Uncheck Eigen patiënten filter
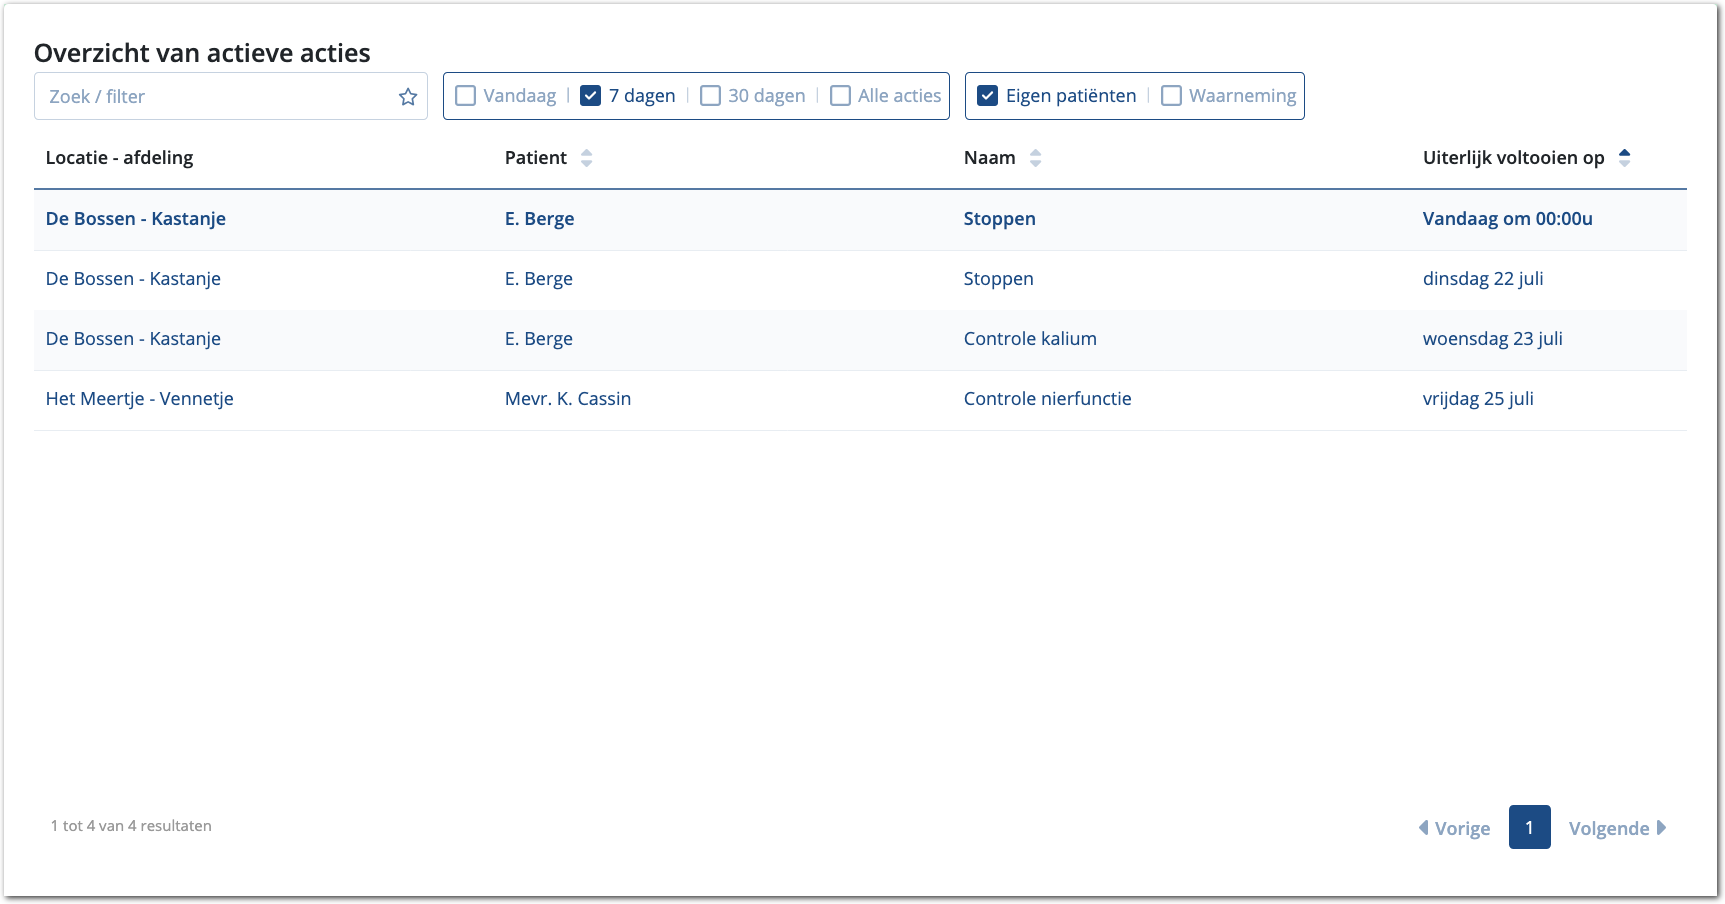1725x904 pixels. coord(987,96)
